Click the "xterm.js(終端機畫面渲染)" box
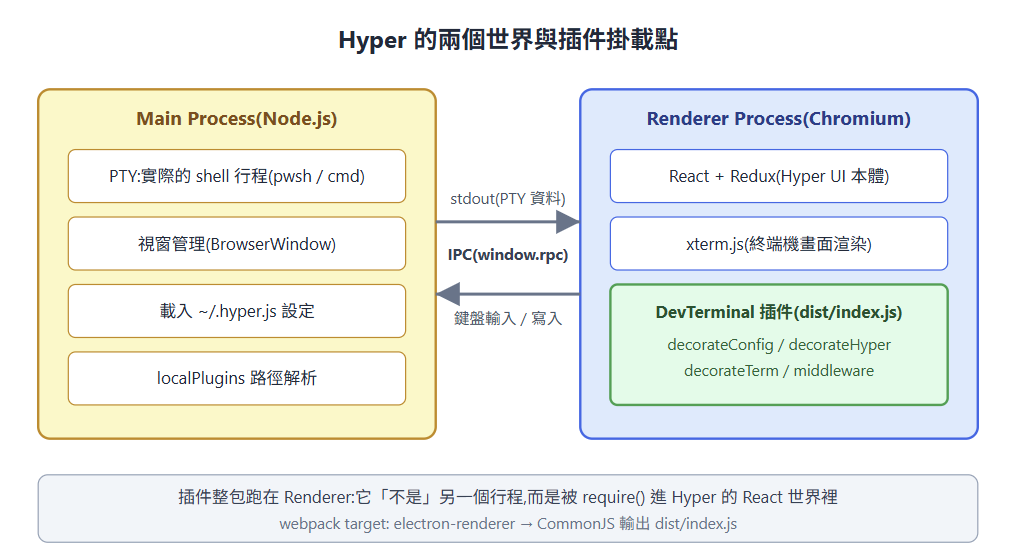Image resolution: width=1018 pixels, height=553 pixels. tap(779, 243)
